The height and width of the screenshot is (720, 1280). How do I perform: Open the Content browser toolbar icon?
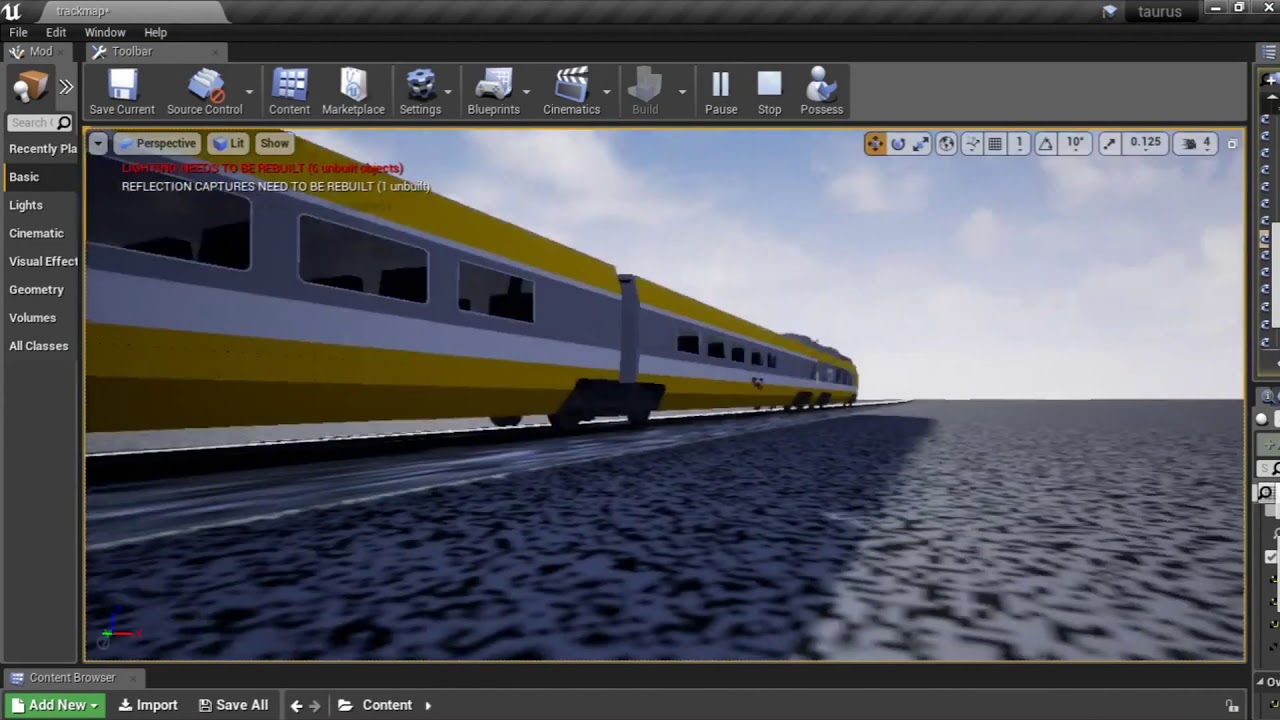click(x=289, y=92)
